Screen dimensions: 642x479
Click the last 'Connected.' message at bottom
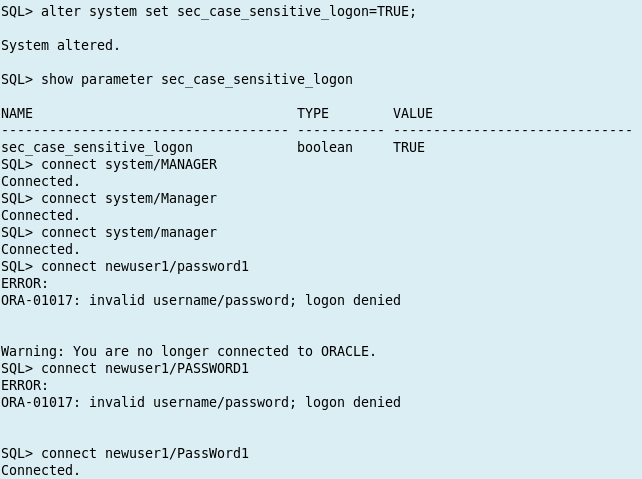point(40,470)
